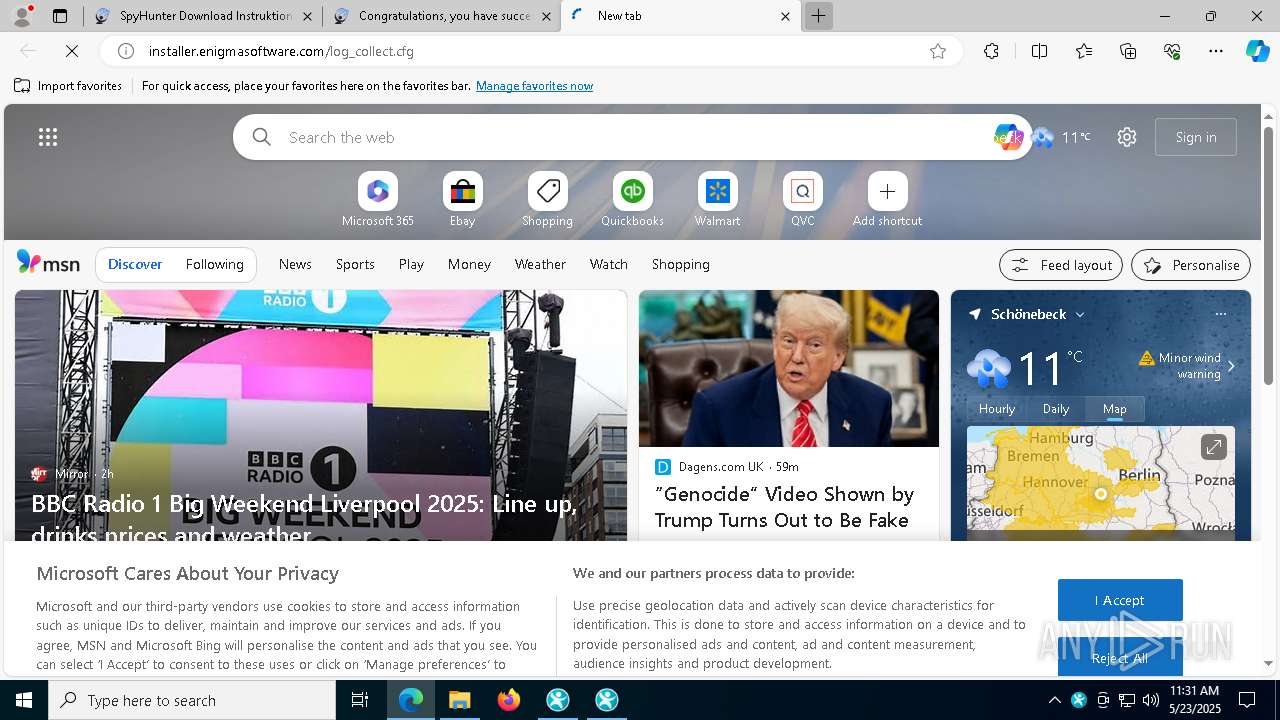
Task: Open new tab page settings gear
Action: pyautogui.click(x=1127, y=137)
